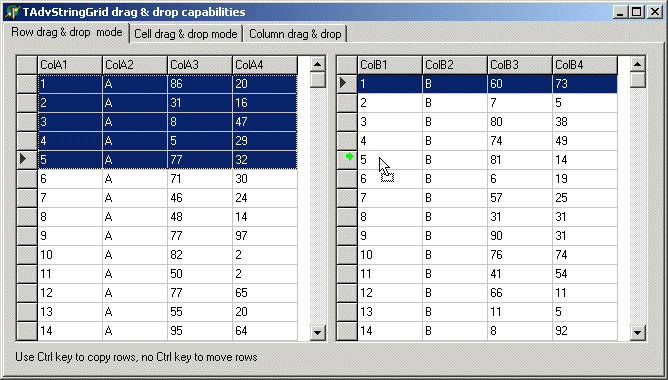Click cell '47' in left grid

point(265,122)
